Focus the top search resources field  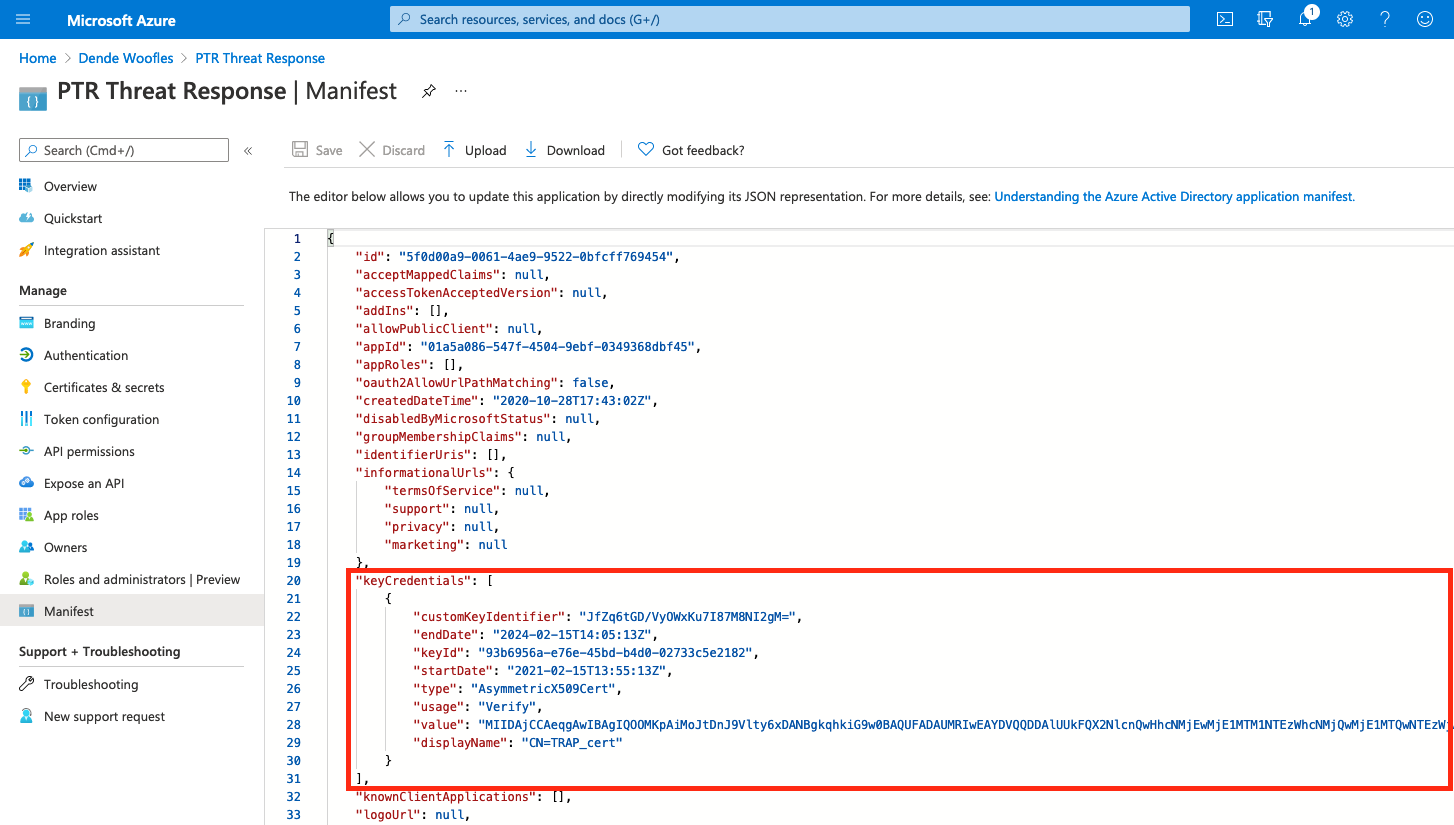click(790, 19)
